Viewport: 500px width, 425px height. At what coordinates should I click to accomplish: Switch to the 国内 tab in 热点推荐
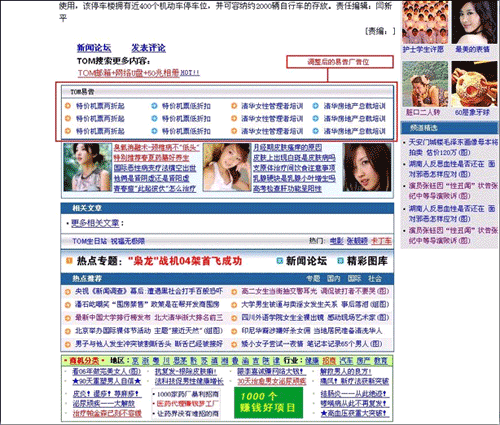click(x=334, y=279)
